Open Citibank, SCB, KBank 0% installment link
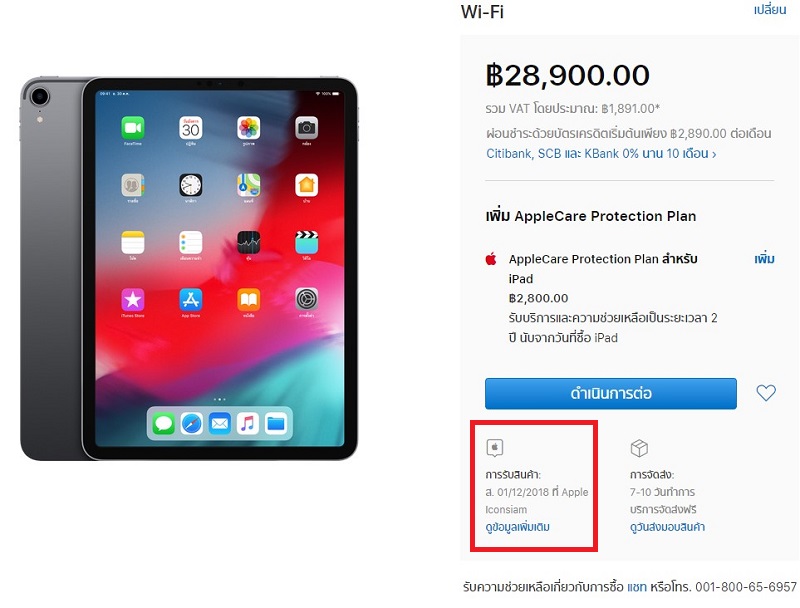The image size is (800, 608). (x=601, y=154)
